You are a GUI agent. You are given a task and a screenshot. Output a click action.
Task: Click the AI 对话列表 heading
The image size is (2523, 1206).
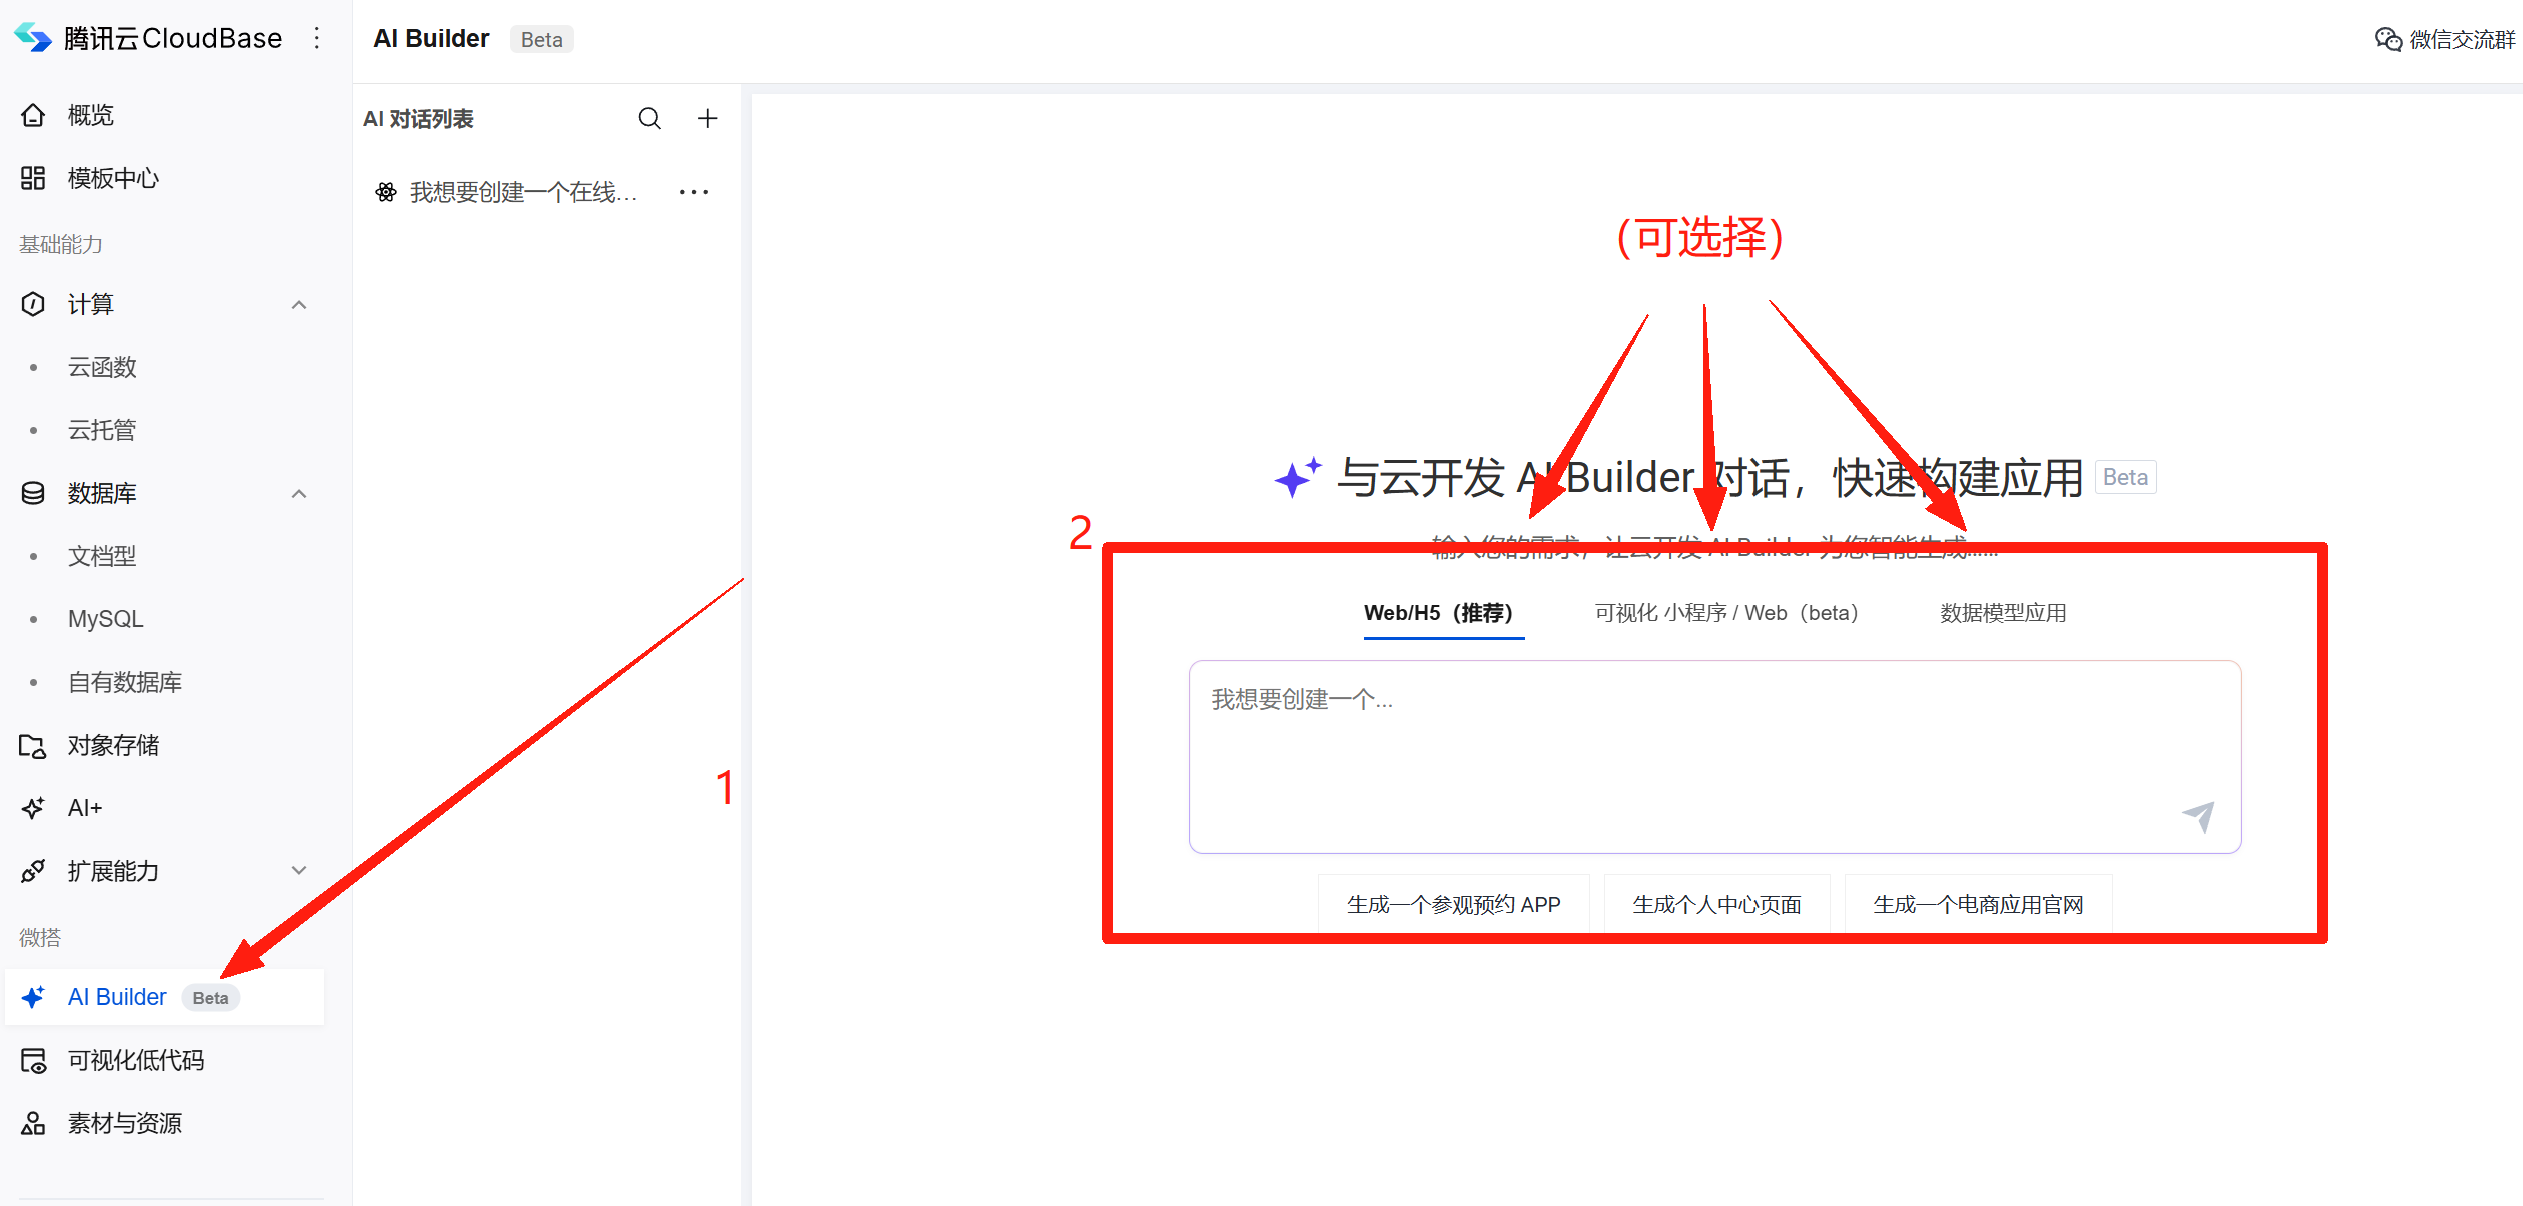tap(418, 118)
